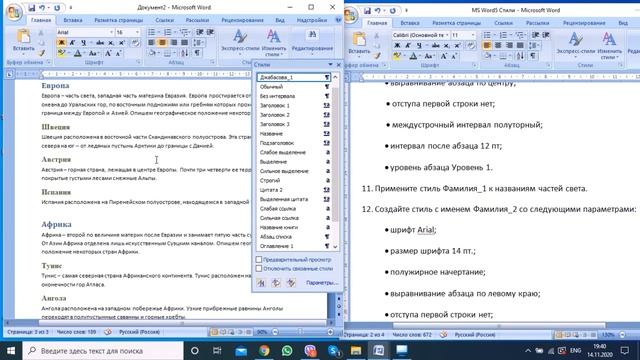Save the document in the right Word window
This screenshot has width=640, height=360.
pos(367,11)
